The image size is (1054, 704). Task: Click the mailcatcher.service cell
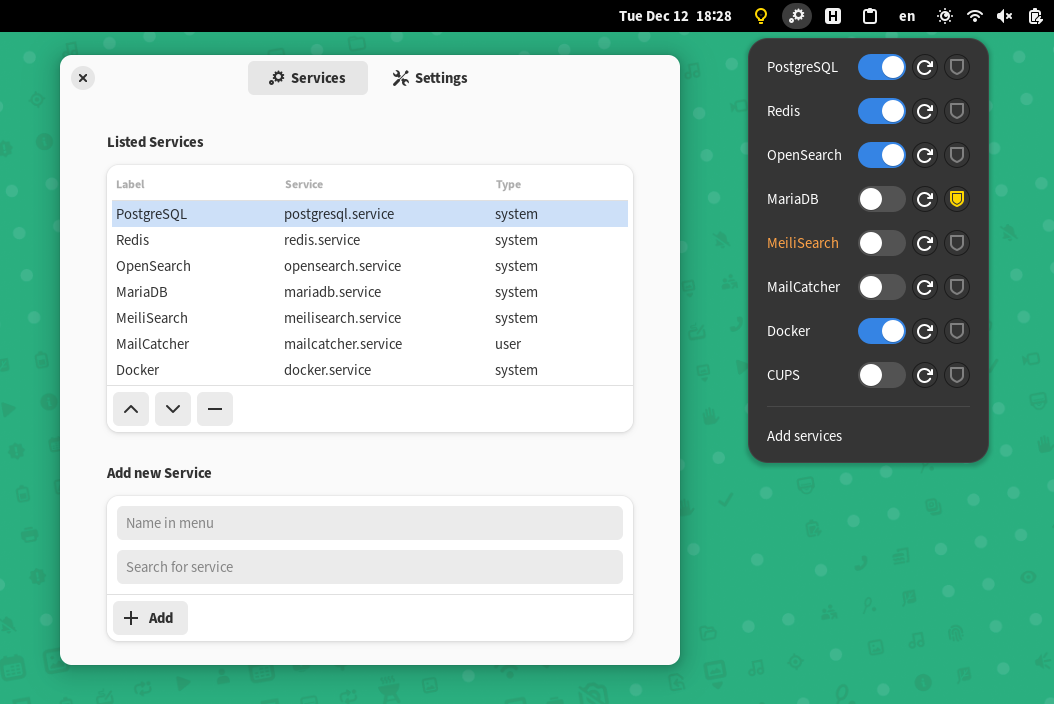[343, 344]
